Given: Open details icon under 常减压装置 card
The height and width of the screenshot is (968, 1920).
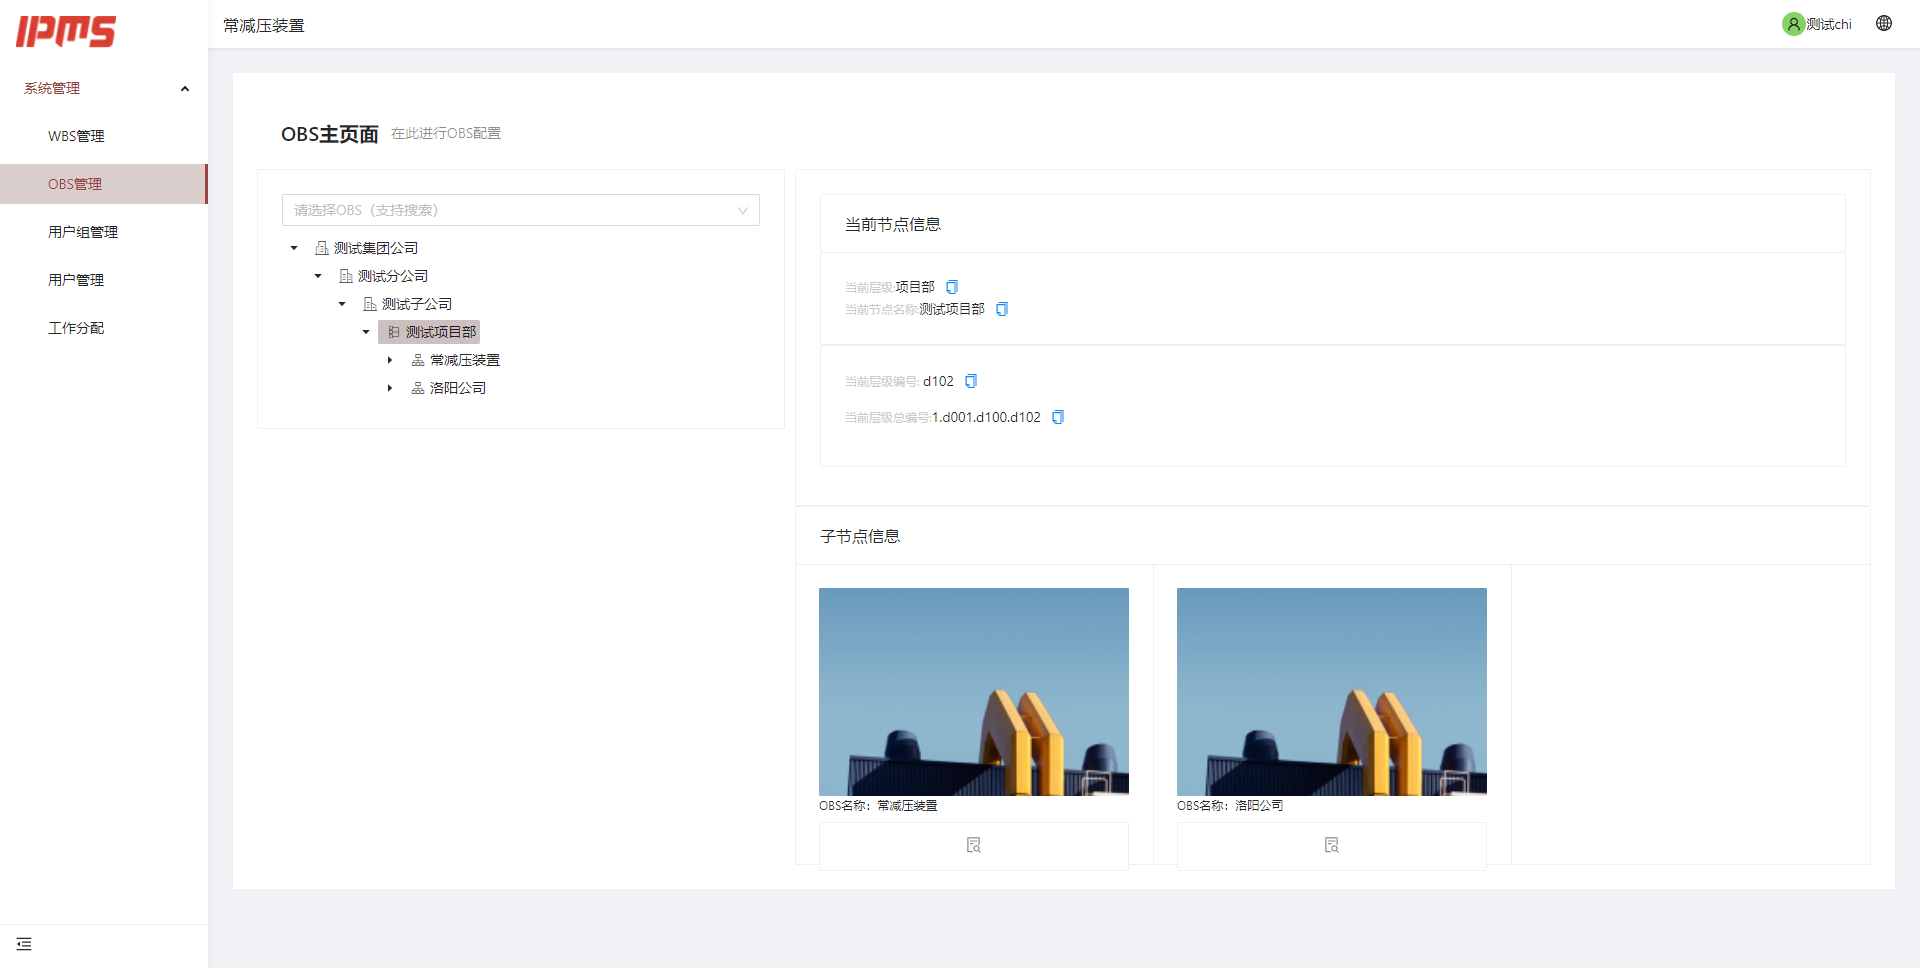Looking at the screenshot, I should pos(974,845).
